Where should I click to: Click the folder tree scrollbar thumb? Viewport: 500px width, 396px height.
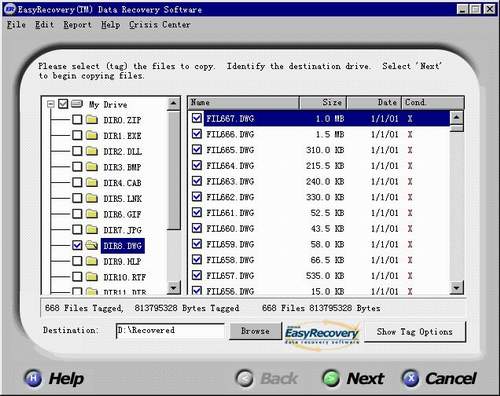pyautogui.click(x=173, y=170)
